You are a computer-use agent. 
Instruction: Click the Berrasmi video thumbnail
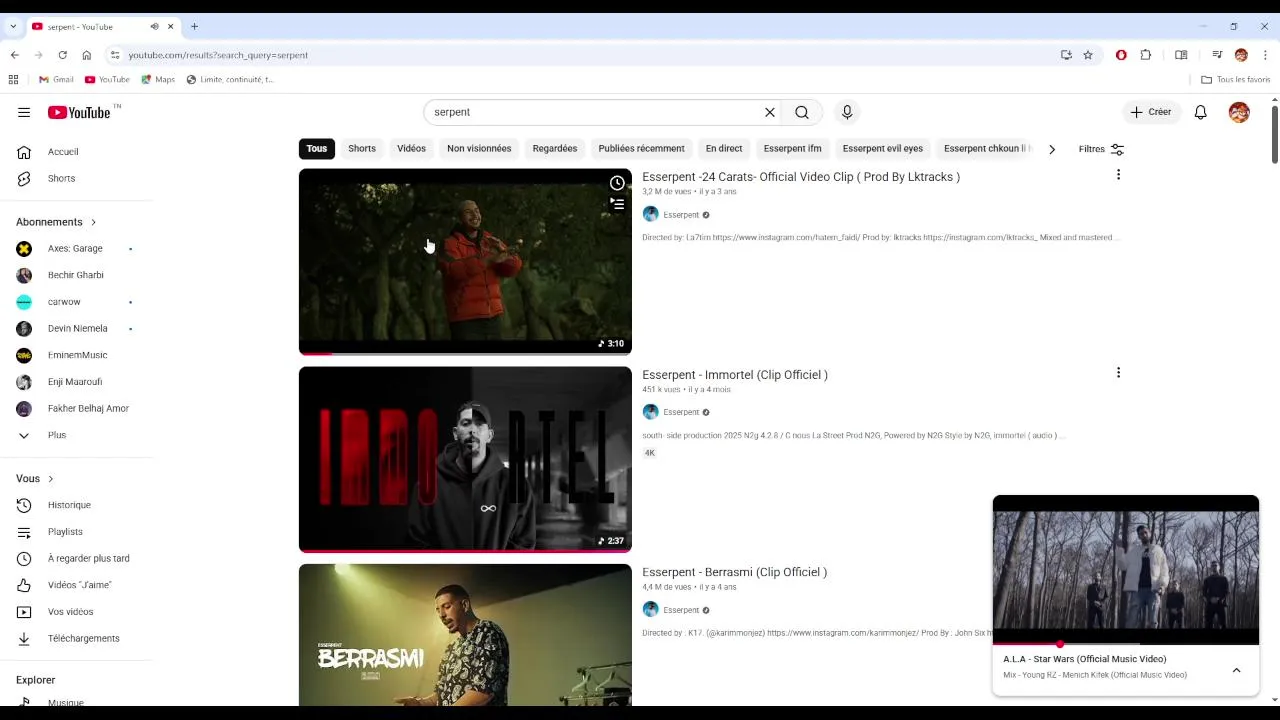coord(465,635)
